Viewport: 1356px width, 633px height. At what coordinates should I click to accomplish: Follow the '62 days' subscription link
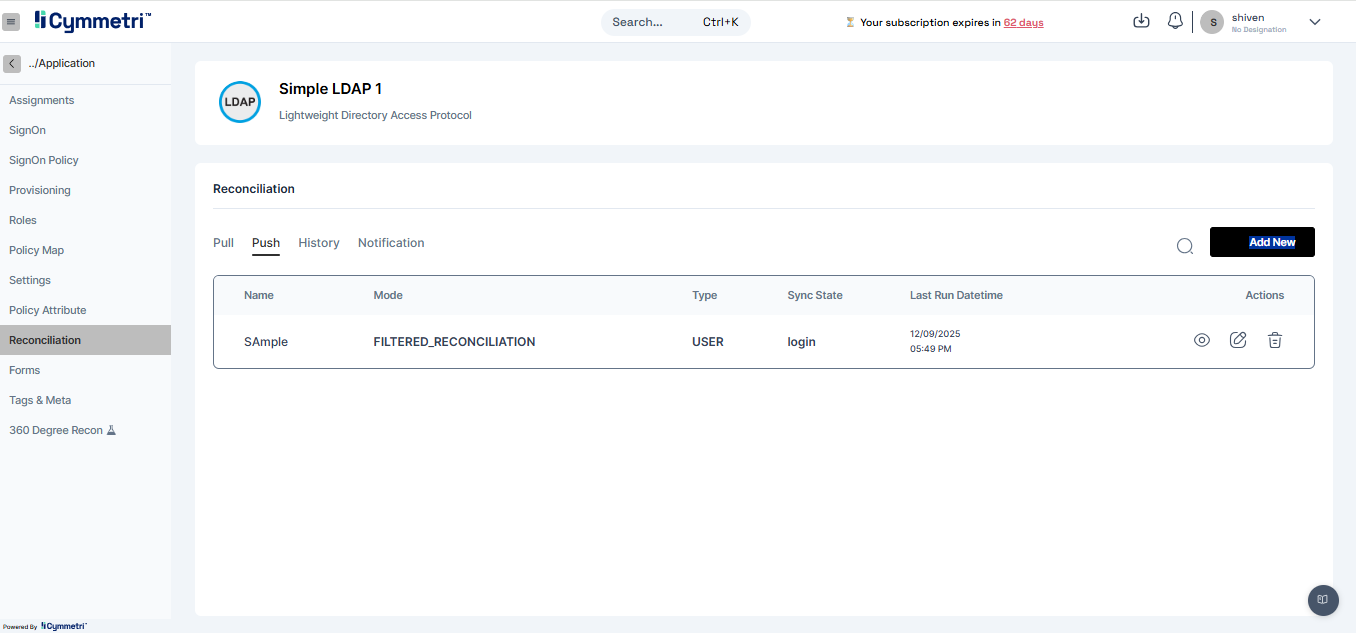(1023, 22)
